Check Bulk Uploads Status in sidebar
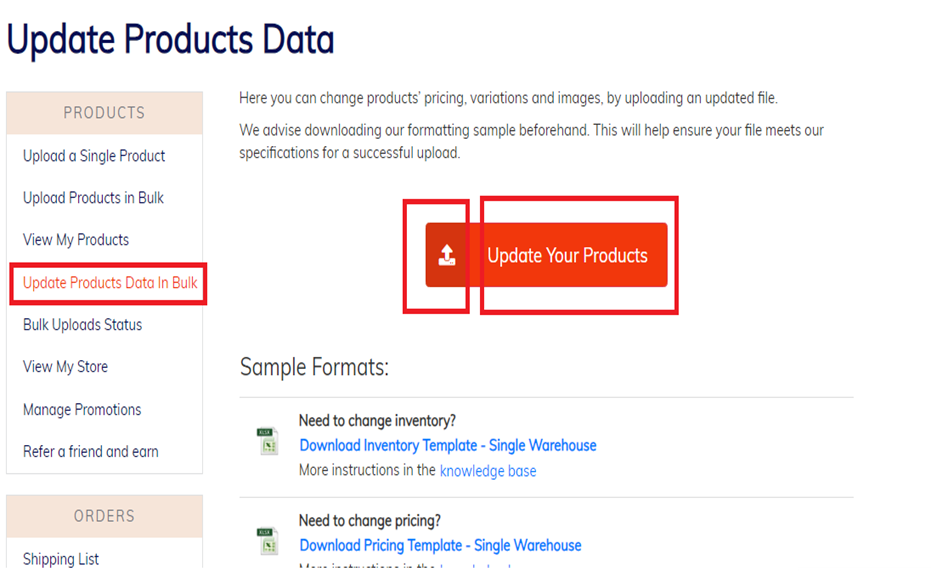Viewport: 931px width, 571px height. (83, 325)
